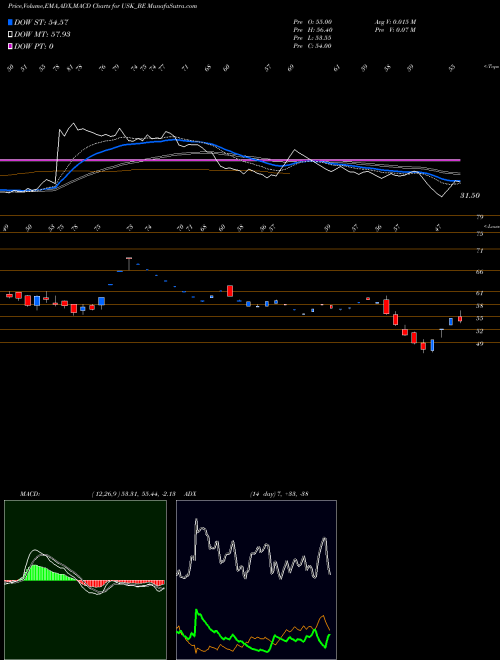
Task: Click the 79 price axis label
Action: pos(479,217)
